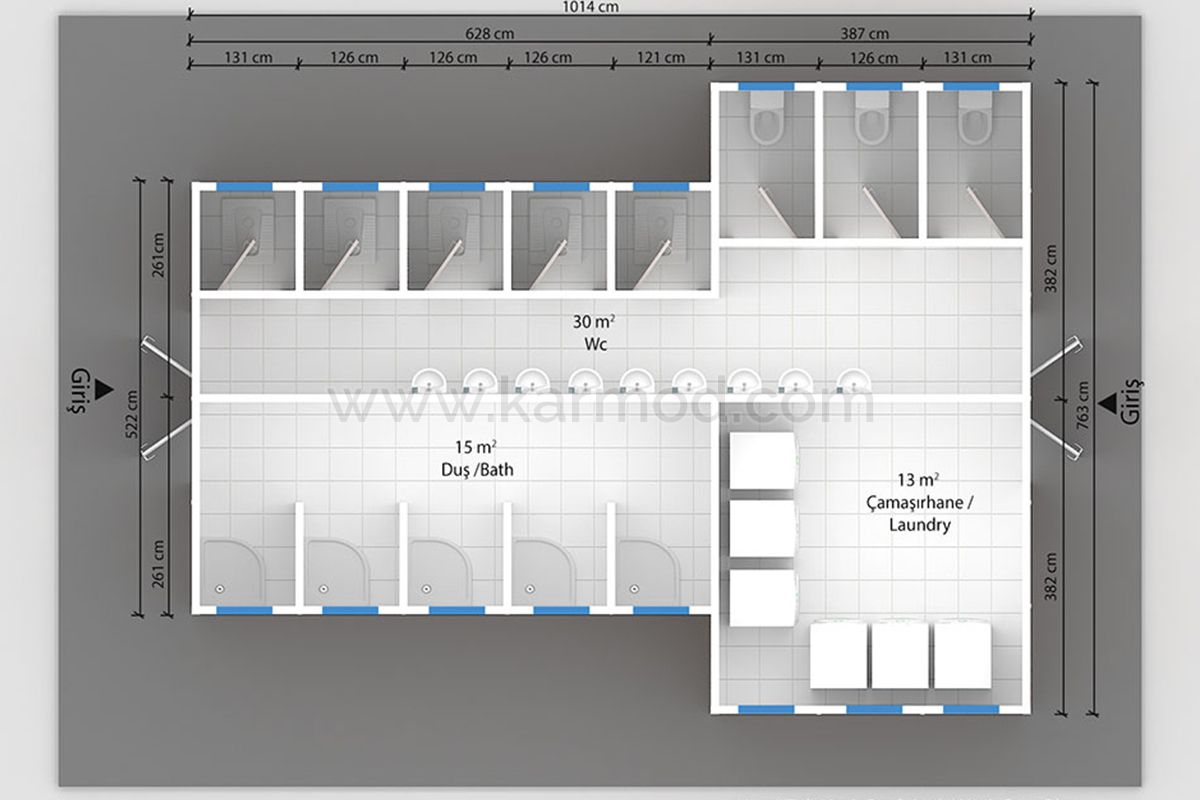1200x800 pixels.
Task: Click the black entrance arrow on the right side
Action: pos(1108,402)
